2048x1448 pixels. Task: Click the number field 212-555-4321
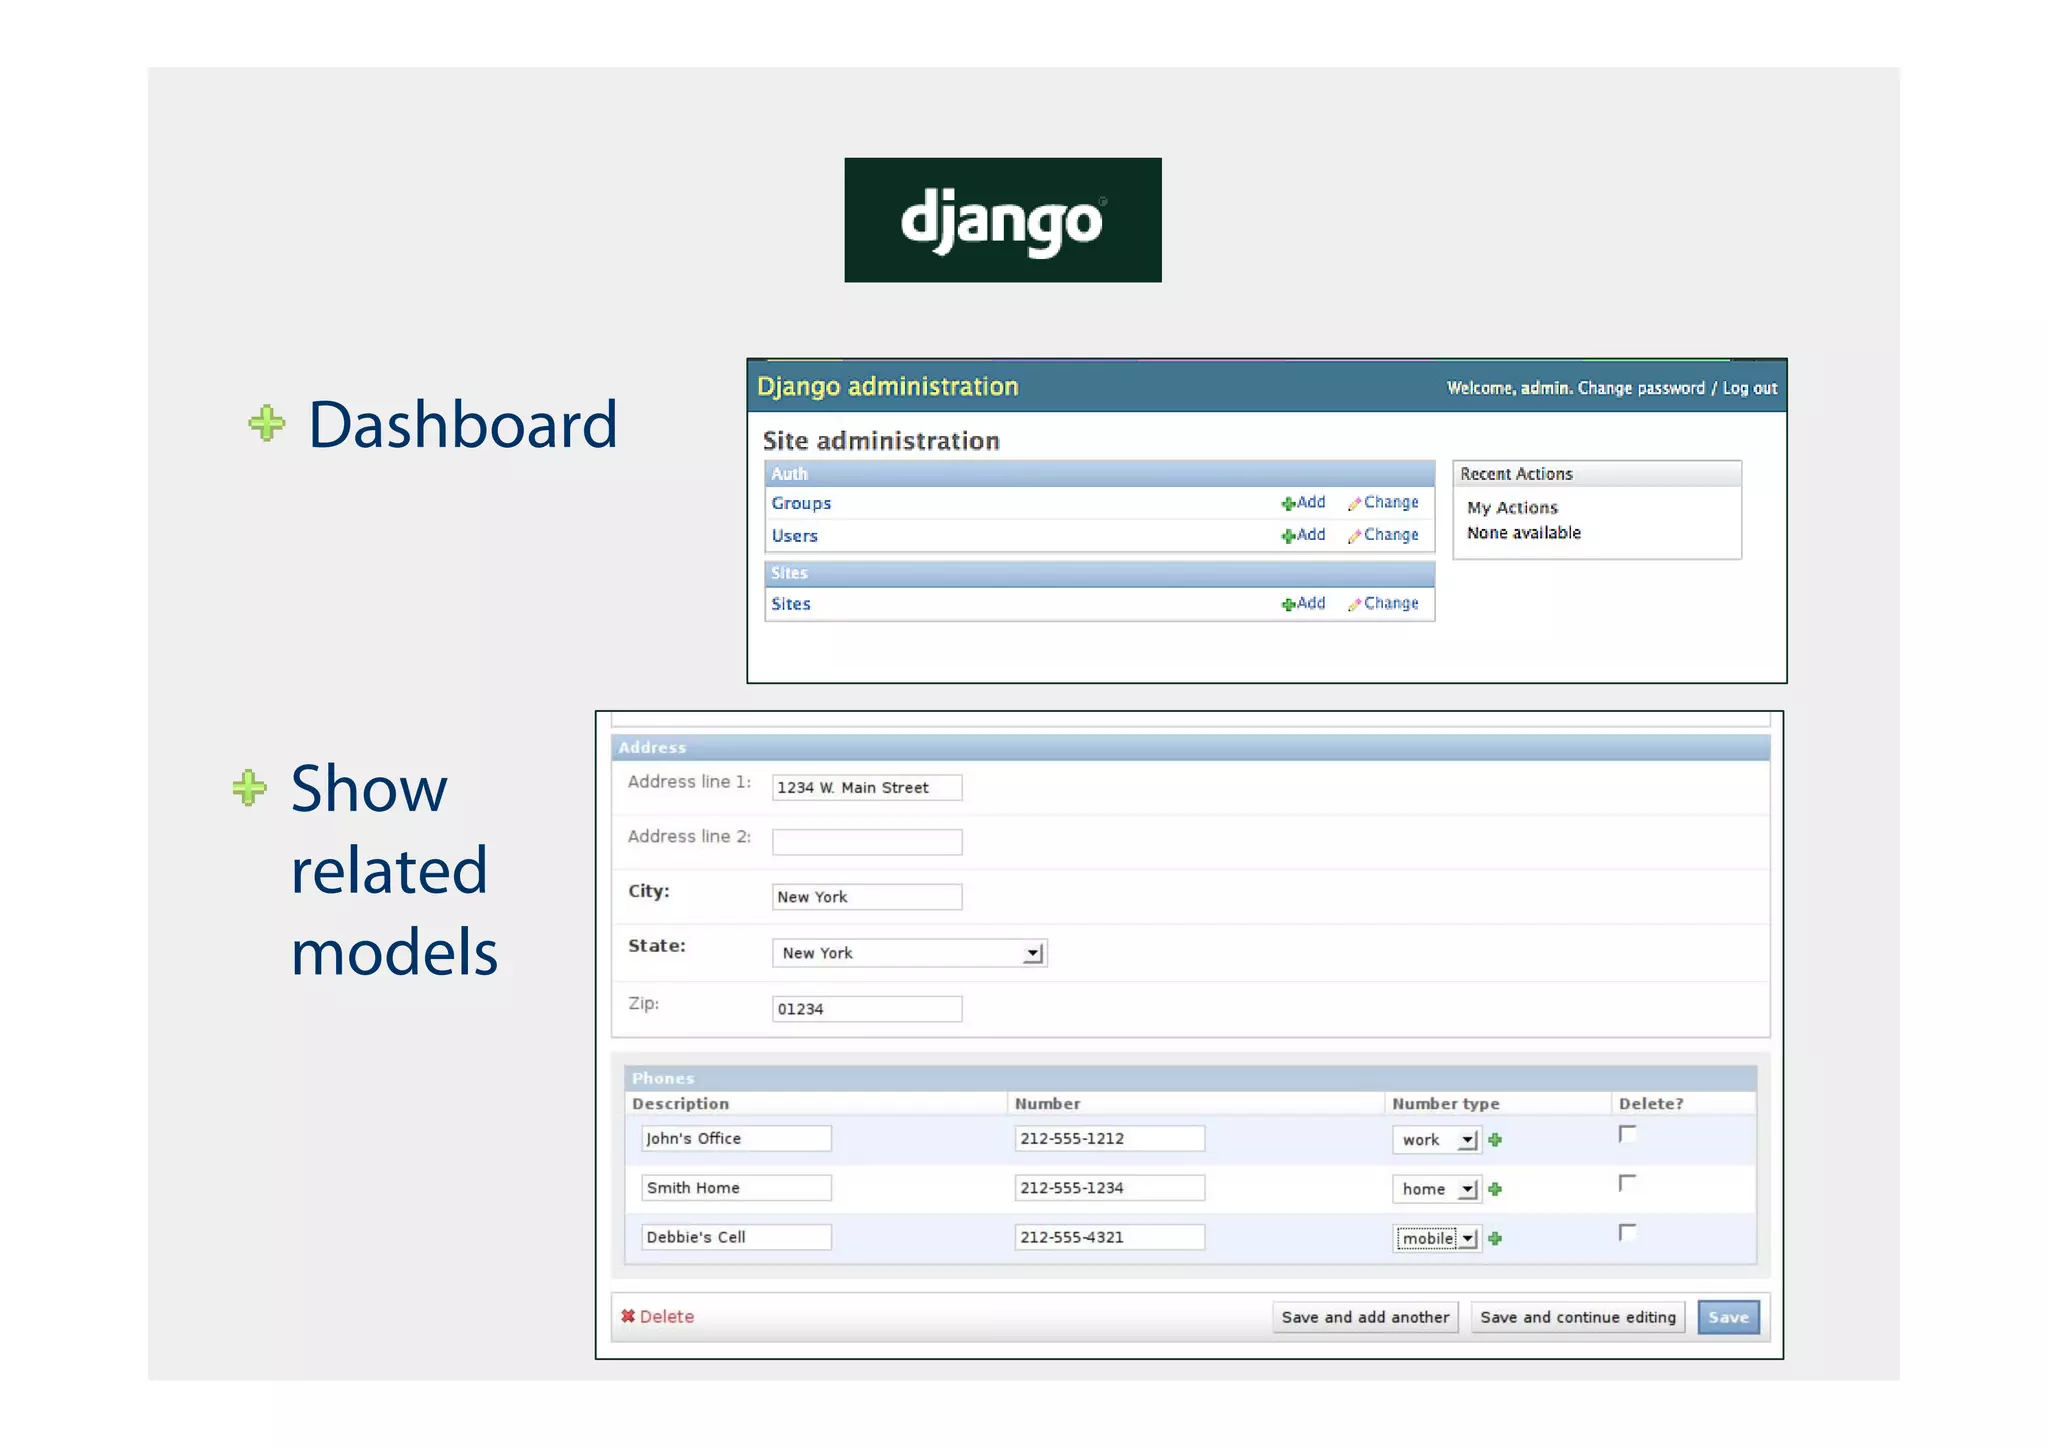[x=1110, y=1237]
